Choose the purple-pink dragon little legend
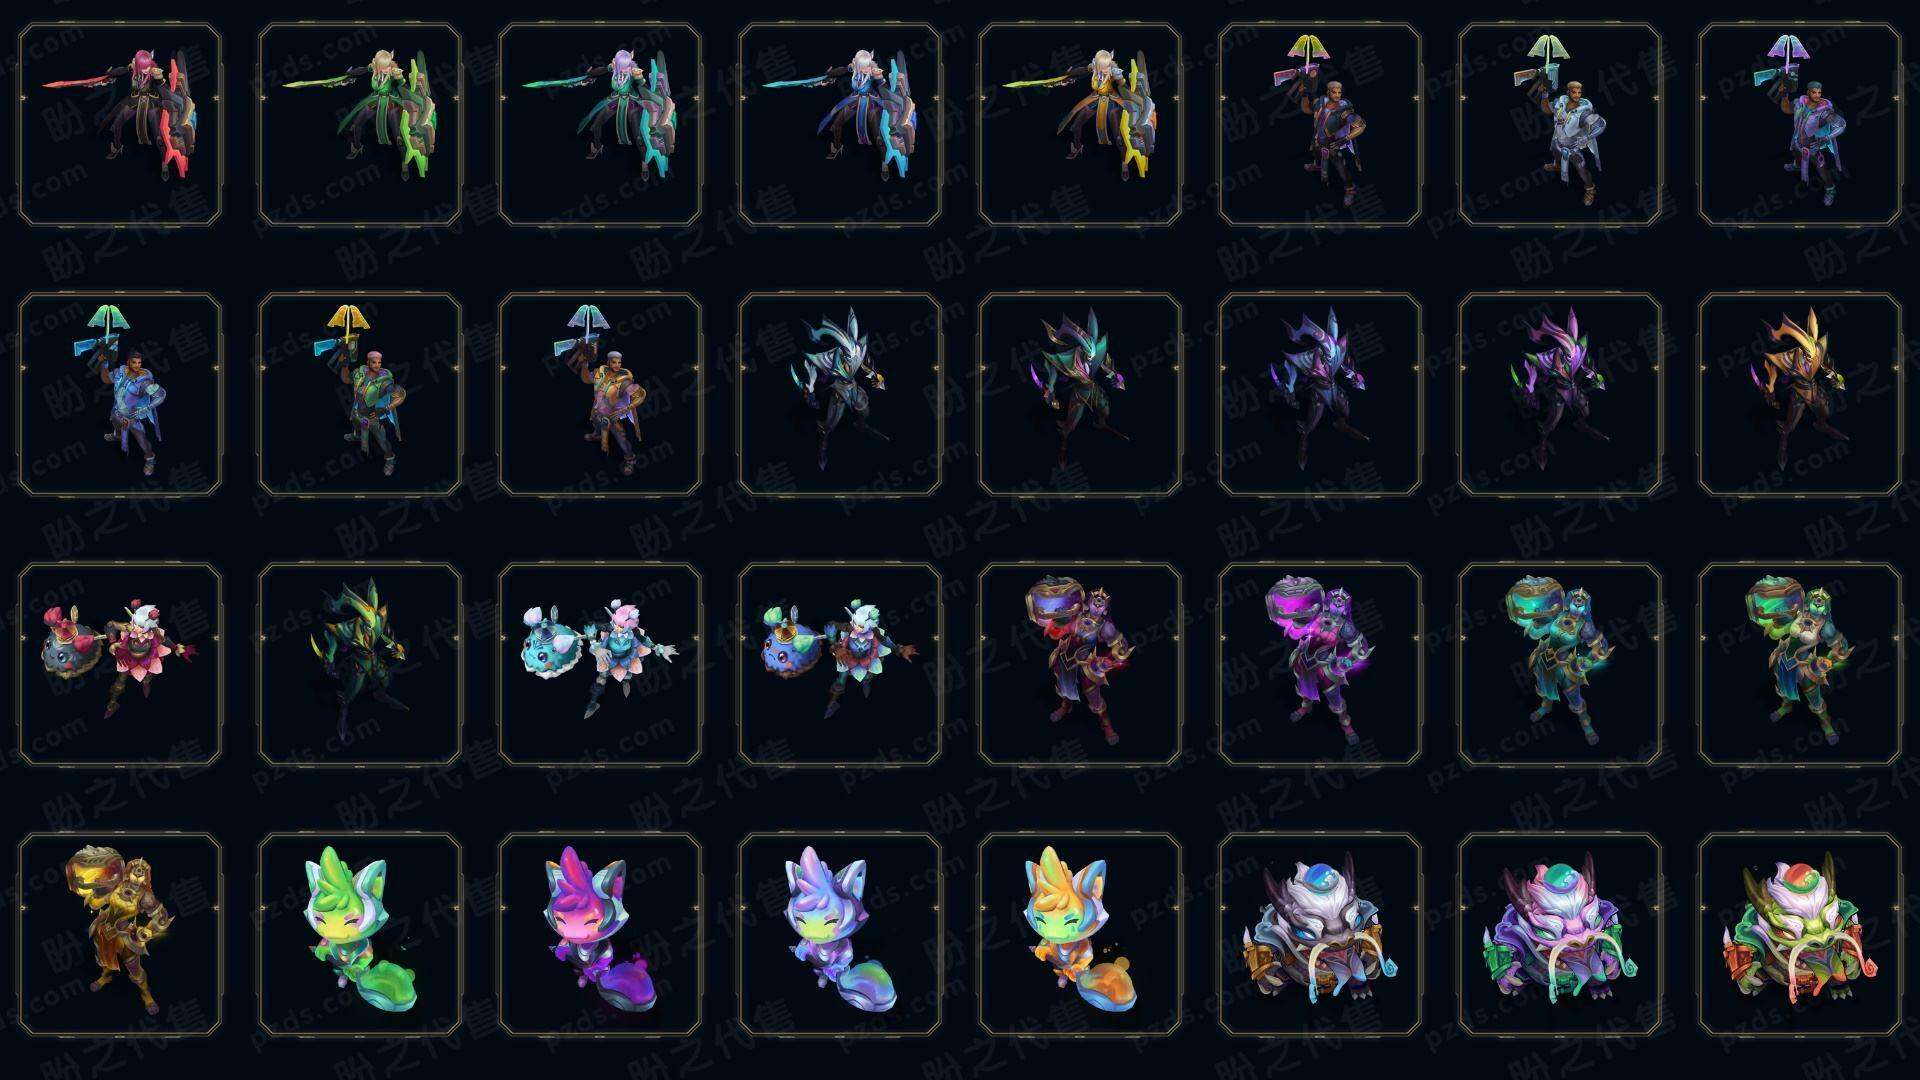This screenshot has height=1080, width=1920. [1560, 934]
